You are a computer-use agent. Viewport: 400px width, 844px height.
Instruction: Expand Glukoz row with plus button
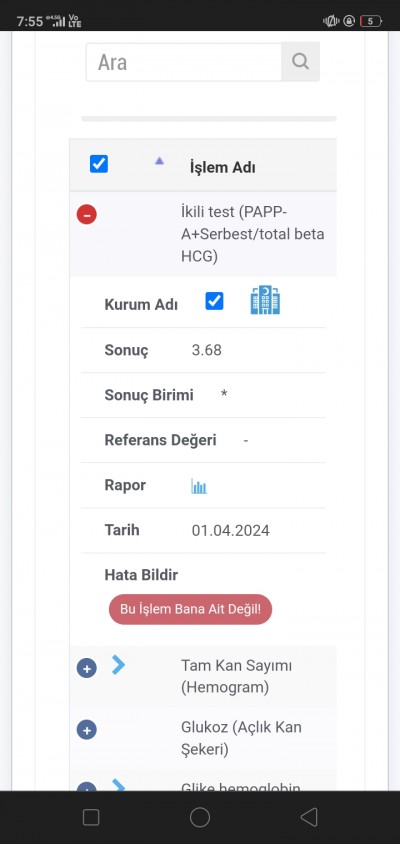pos(87,730)
